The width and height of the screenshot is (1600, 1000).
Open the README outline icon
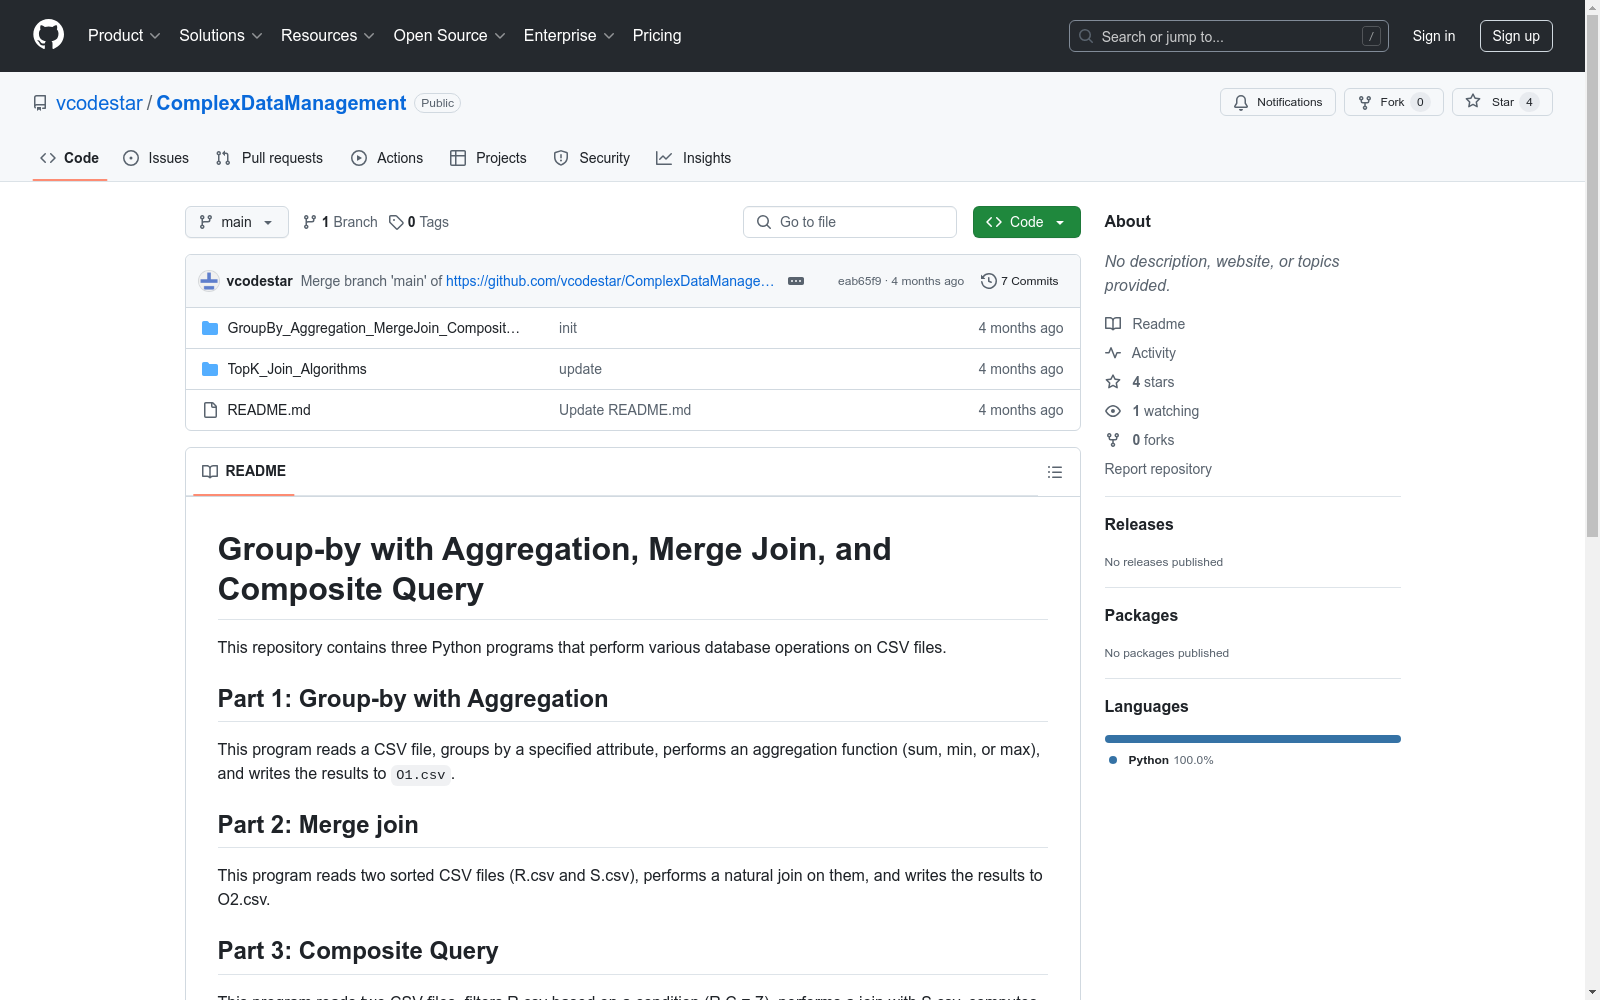1055,472
